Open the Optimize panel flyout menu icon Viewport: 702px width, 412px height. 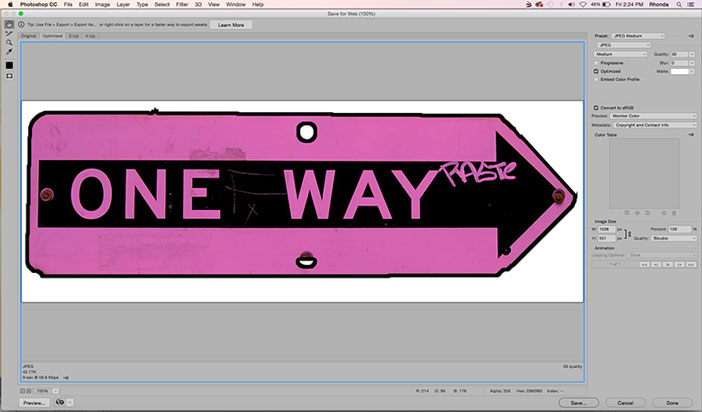coord(691,36)
